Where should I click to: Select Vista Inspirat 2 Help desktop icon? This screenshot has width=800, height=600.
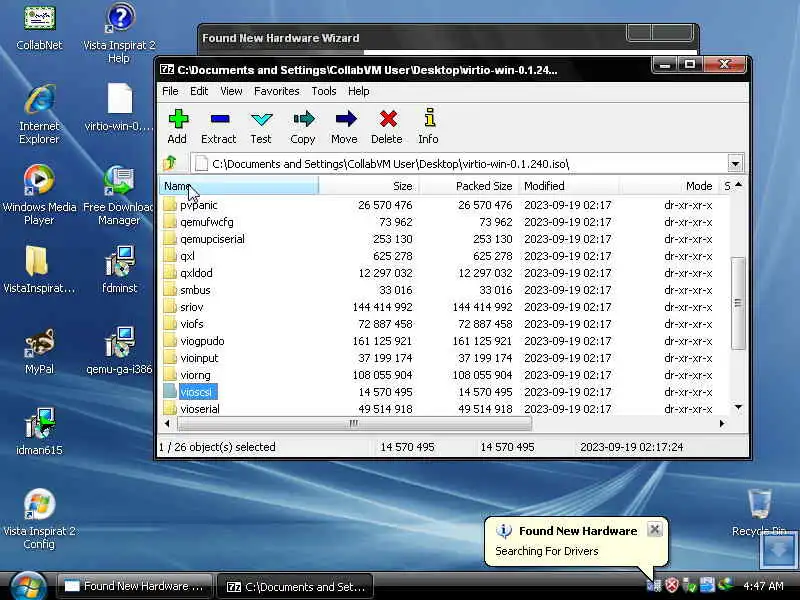tap(119, 32)
